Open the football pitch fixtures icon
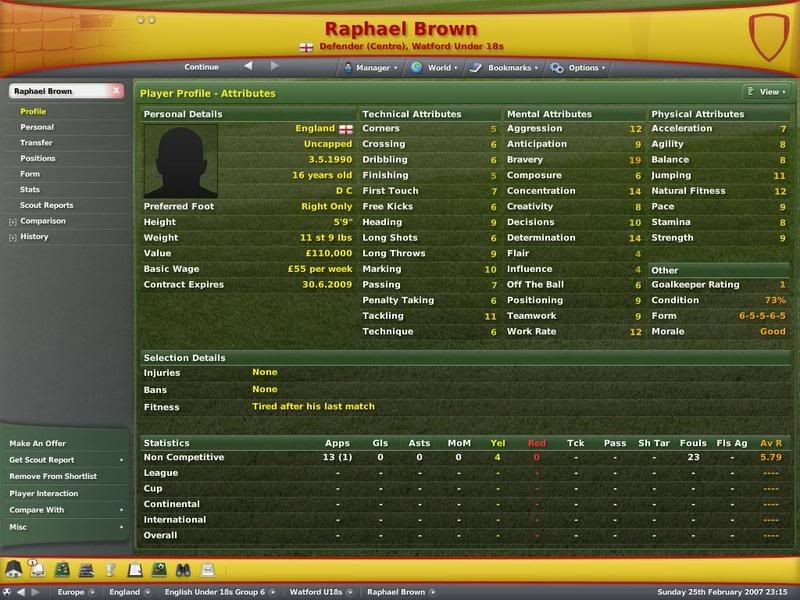 point(159,569)
